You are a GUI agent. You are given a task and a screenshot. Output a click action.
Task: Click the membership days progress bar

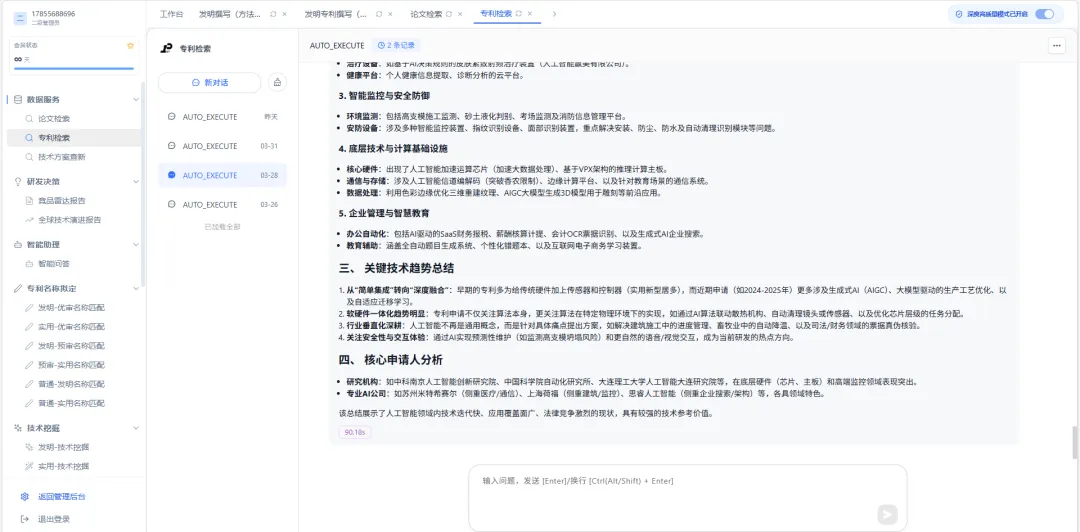[x=74, y=68]
